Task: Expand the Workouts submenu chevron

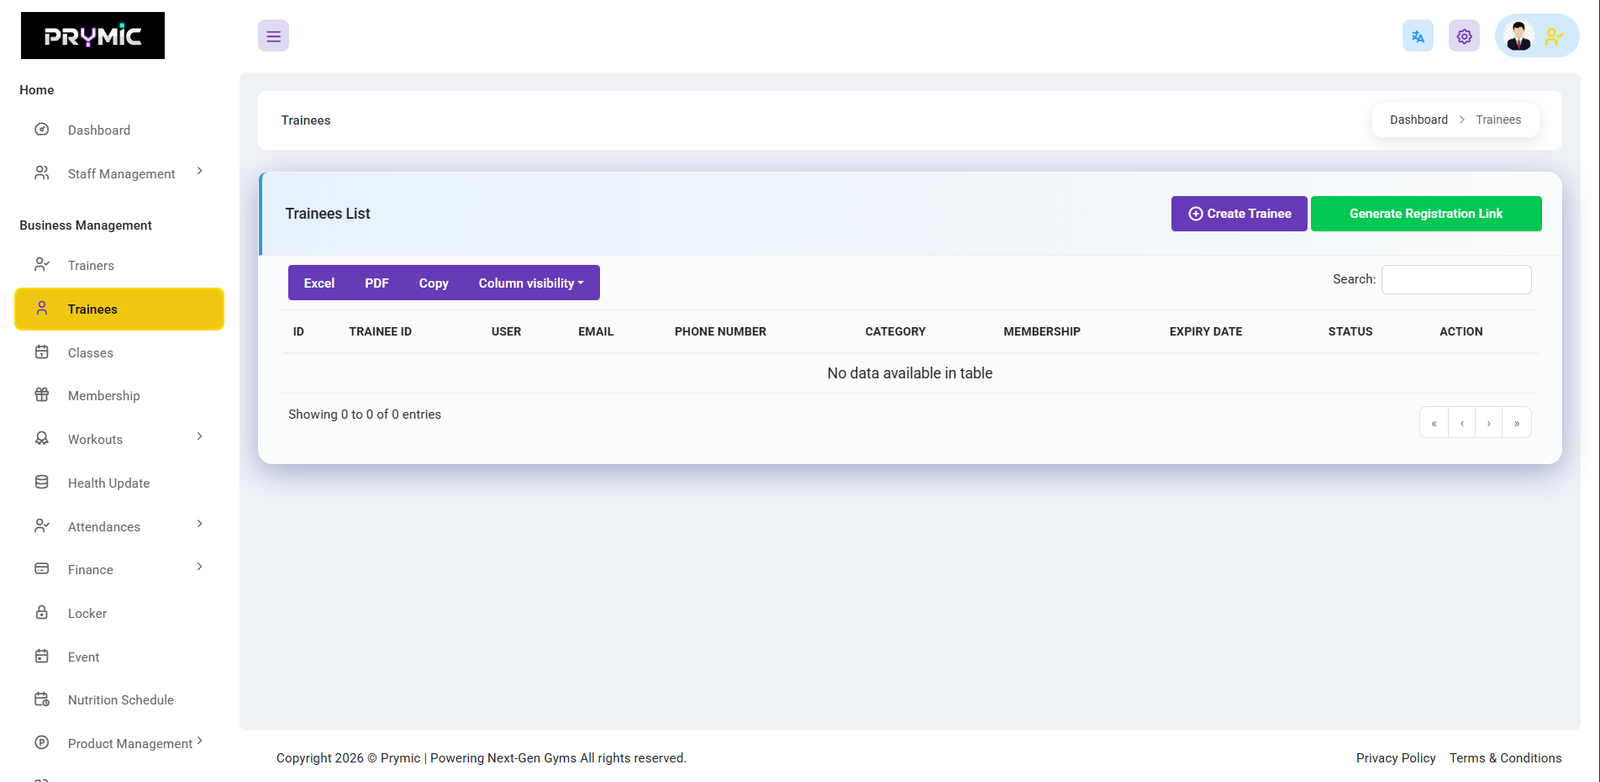Action: [x=199, y=436]
